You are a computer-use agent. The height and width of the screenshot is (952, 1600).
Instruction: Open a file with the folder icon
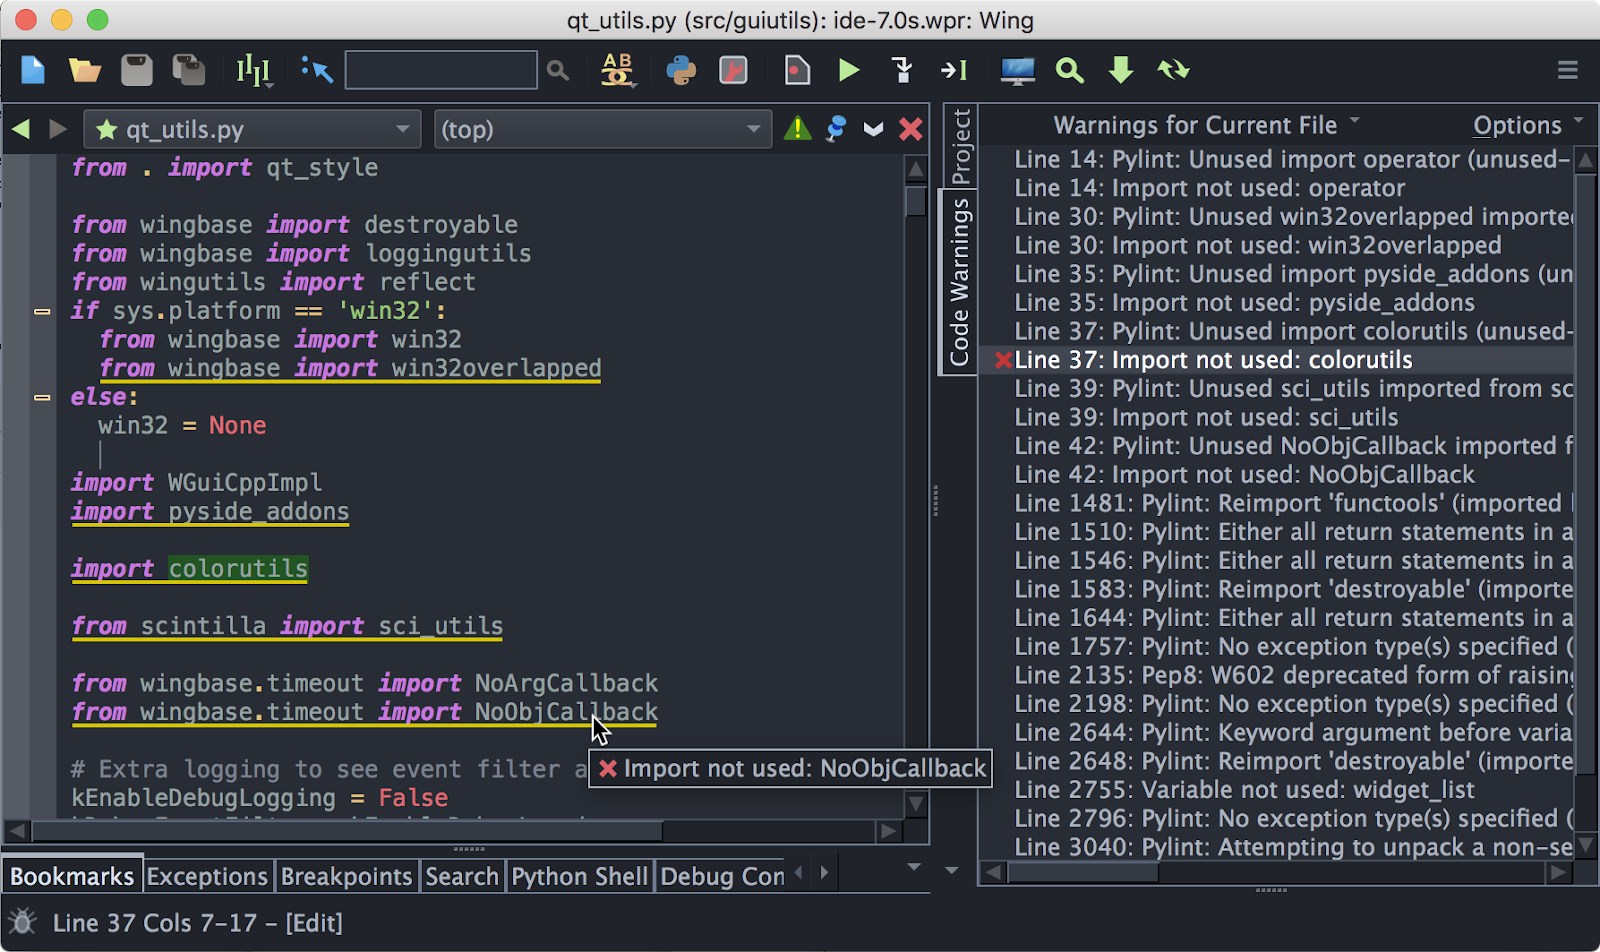point(85,70)
